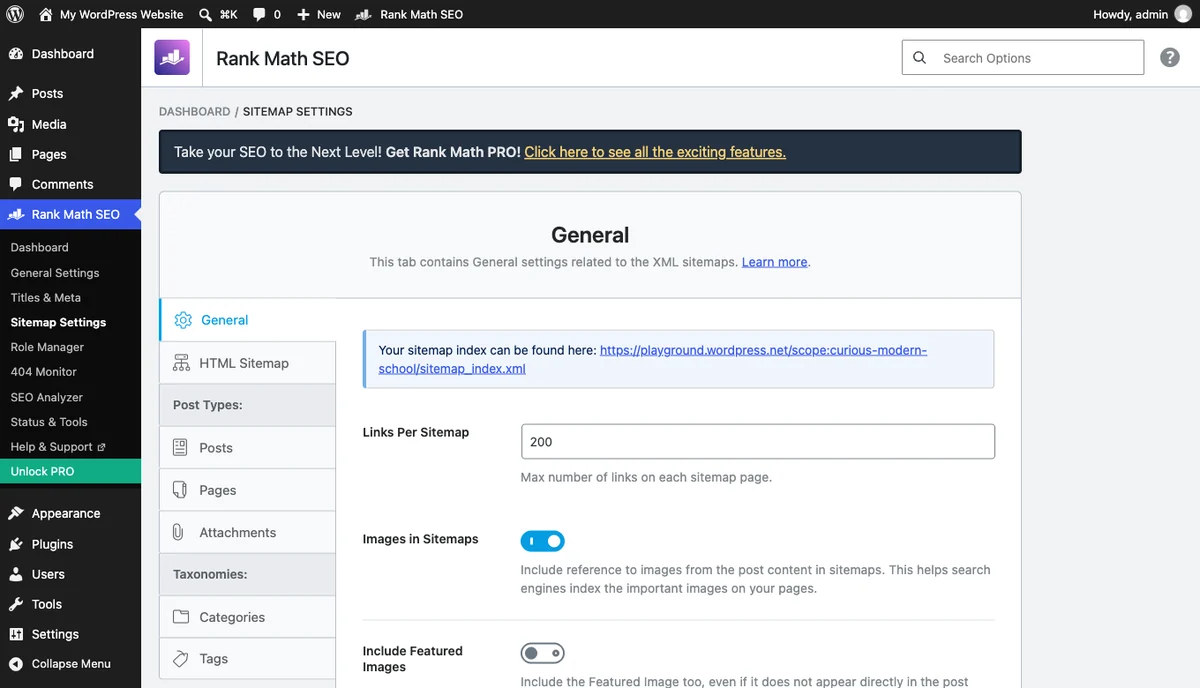Click the Posts document icon in tabs
Screen dimensions: 1200x688
(x=180, y=448)
